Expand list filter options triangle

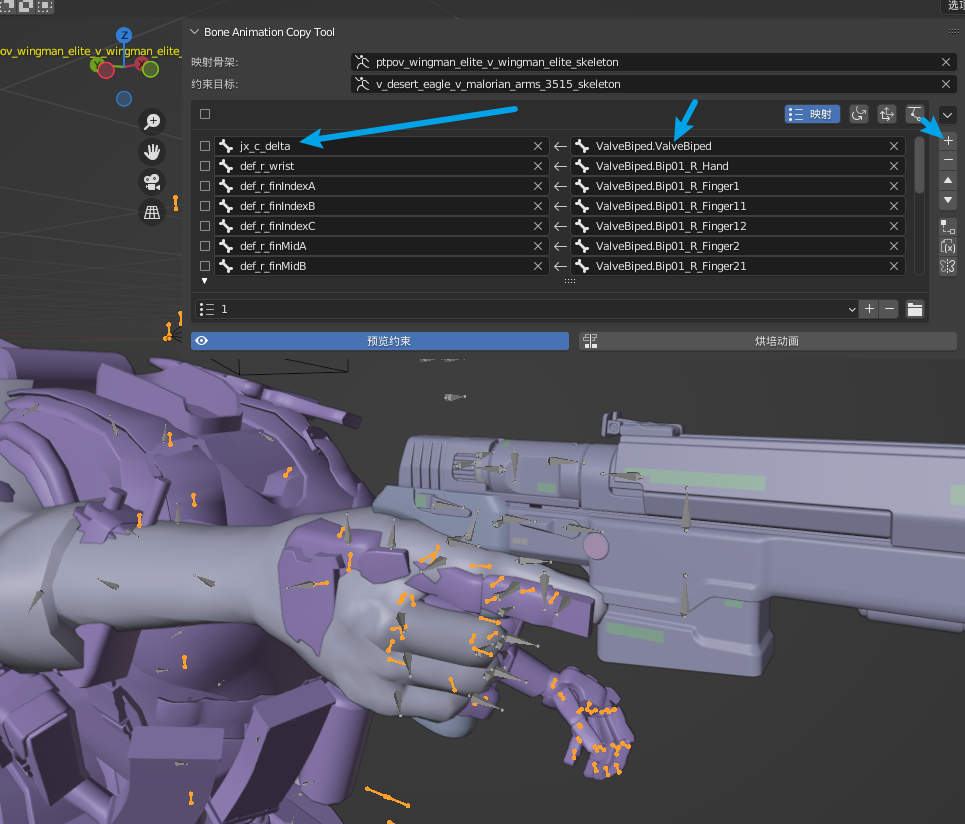coord(204,281)
